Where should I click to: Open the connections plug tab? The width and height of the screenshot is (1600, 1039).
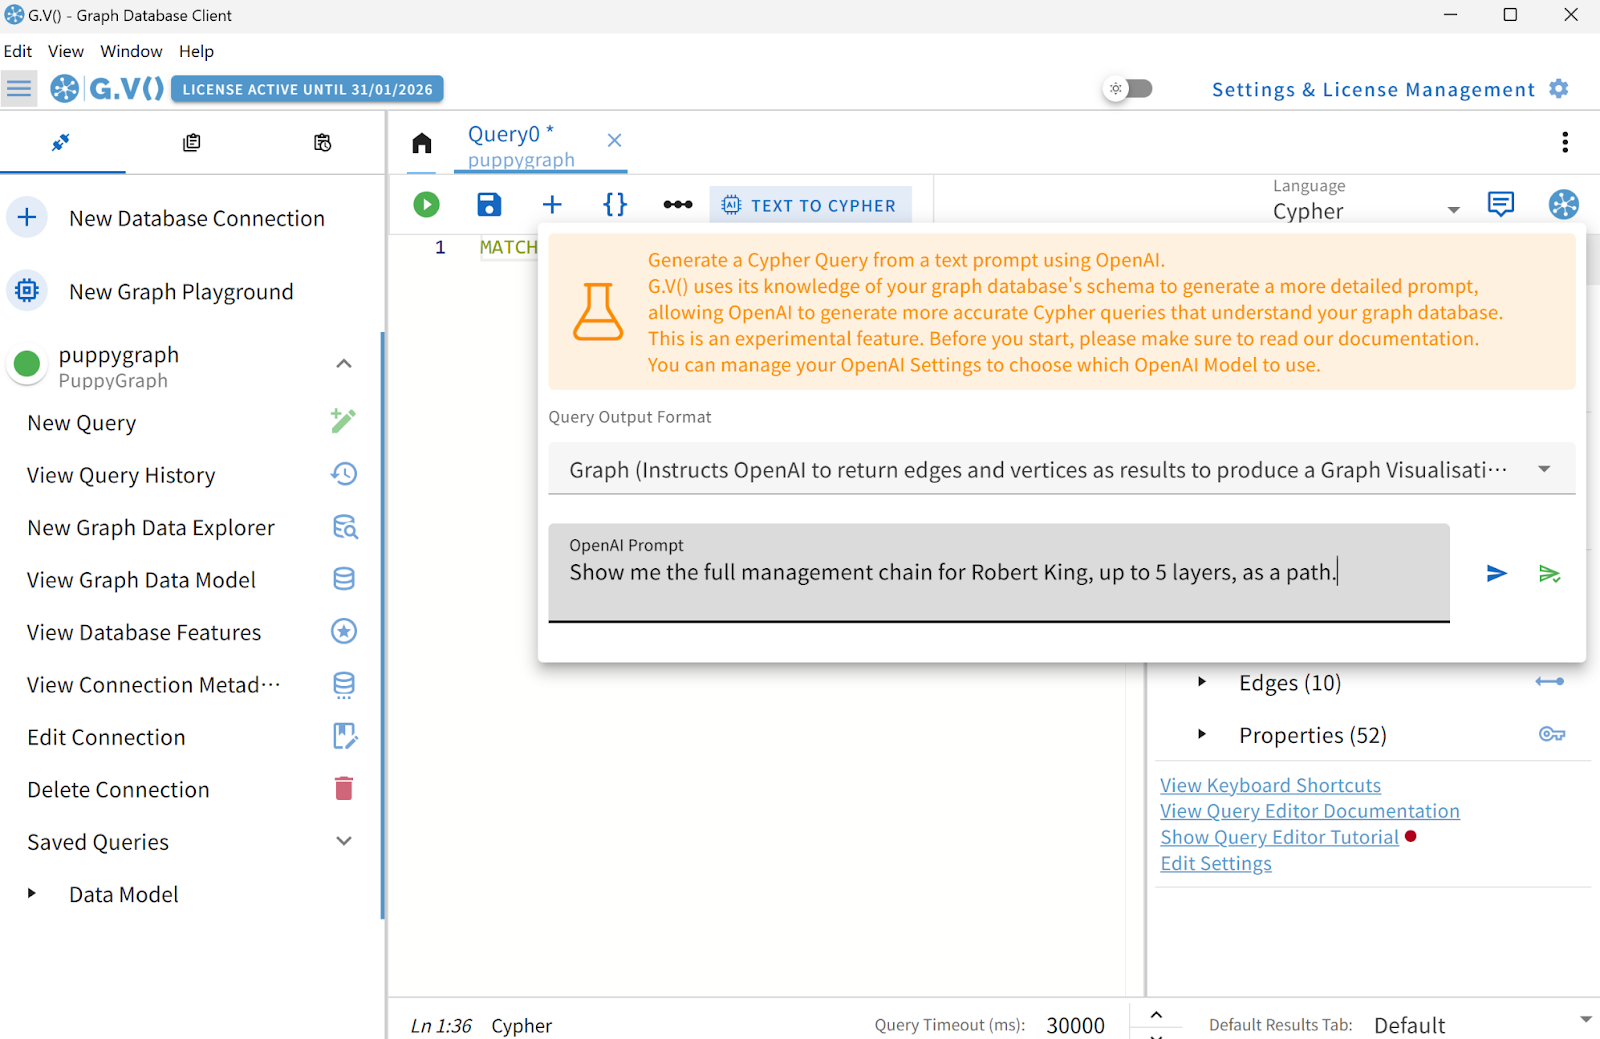pyautogui.click(x=61, y=142)
